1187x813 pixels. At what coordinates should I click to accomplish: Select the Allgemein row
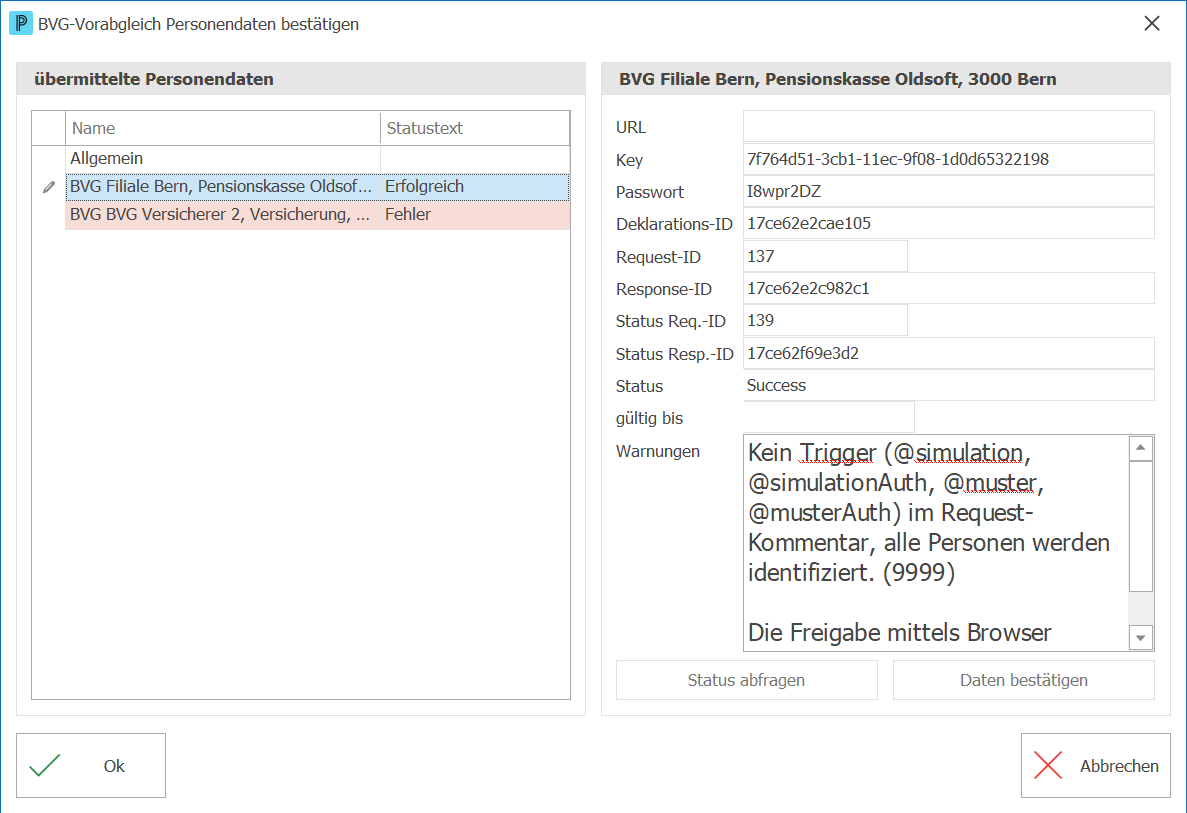[317, 158]
